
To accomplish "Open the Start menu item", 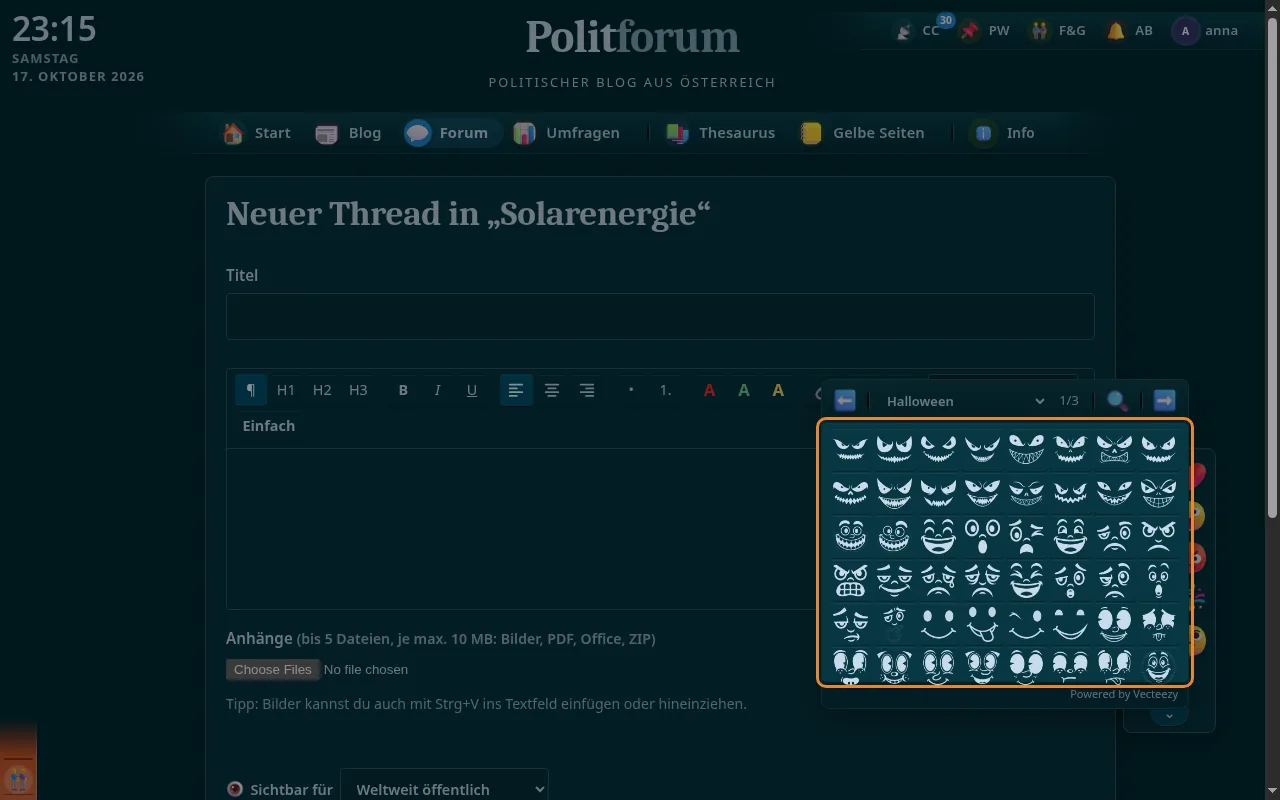I will pos(257,133).
